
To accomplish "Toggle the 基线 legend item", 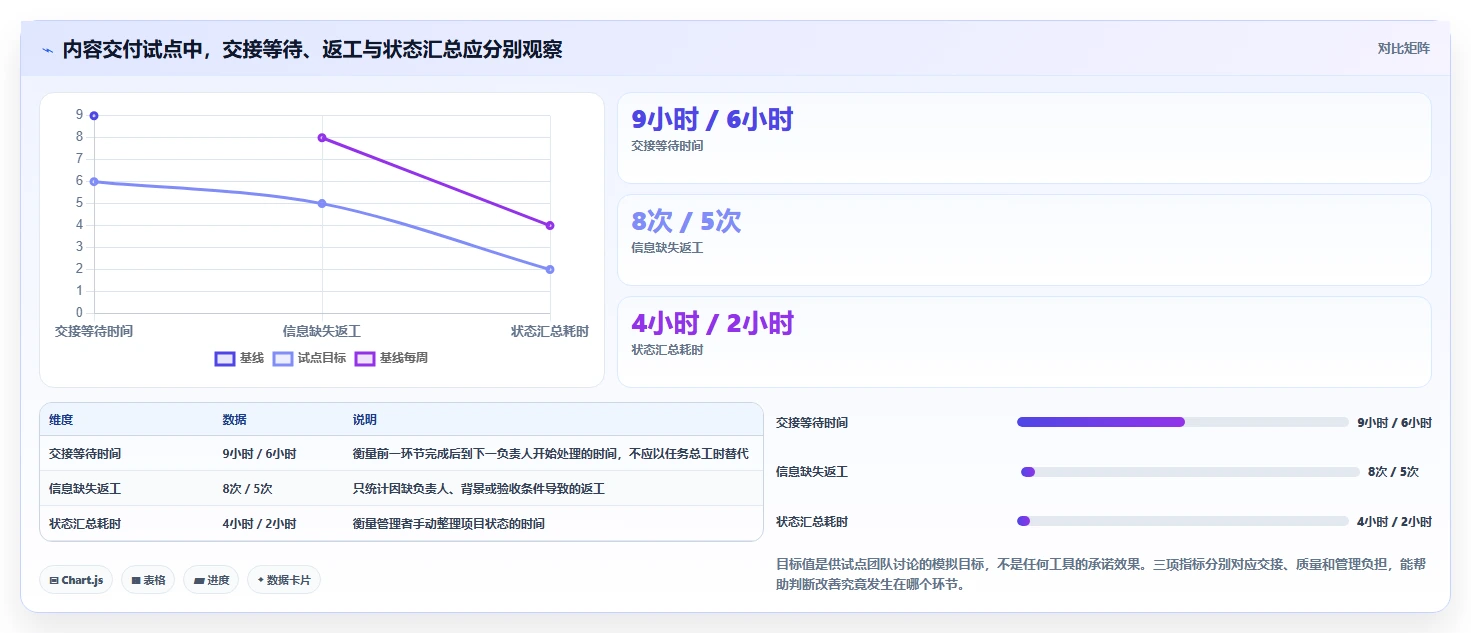I will [x=240, y=358].
